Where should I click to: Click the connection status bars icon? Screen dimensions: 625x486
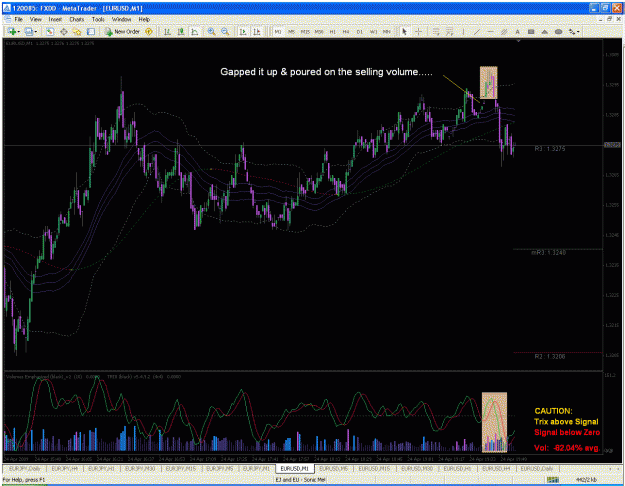[552, 480]
